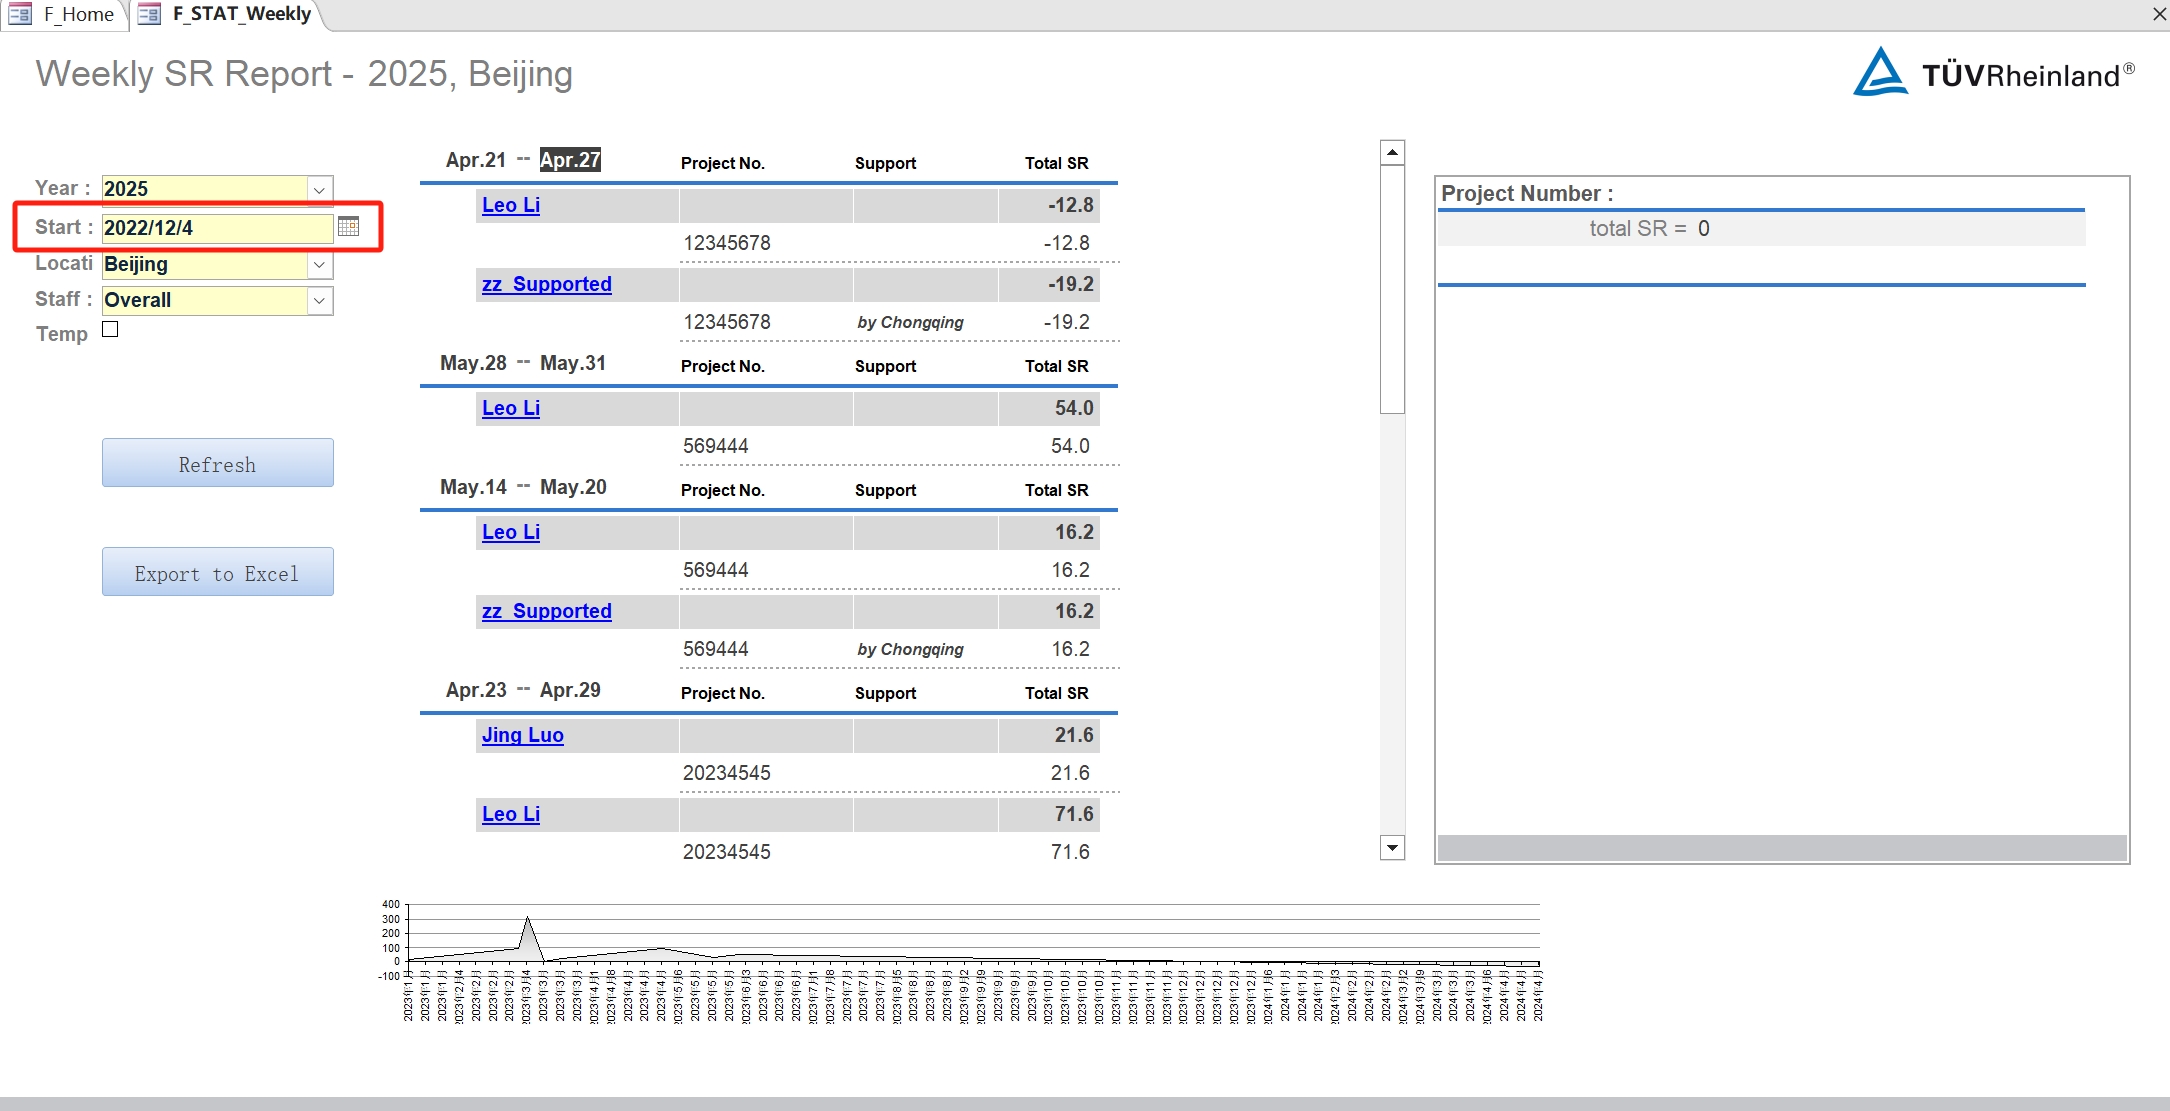Click the Refresh button
The image size is (2170, 1111).
(217, 463)
